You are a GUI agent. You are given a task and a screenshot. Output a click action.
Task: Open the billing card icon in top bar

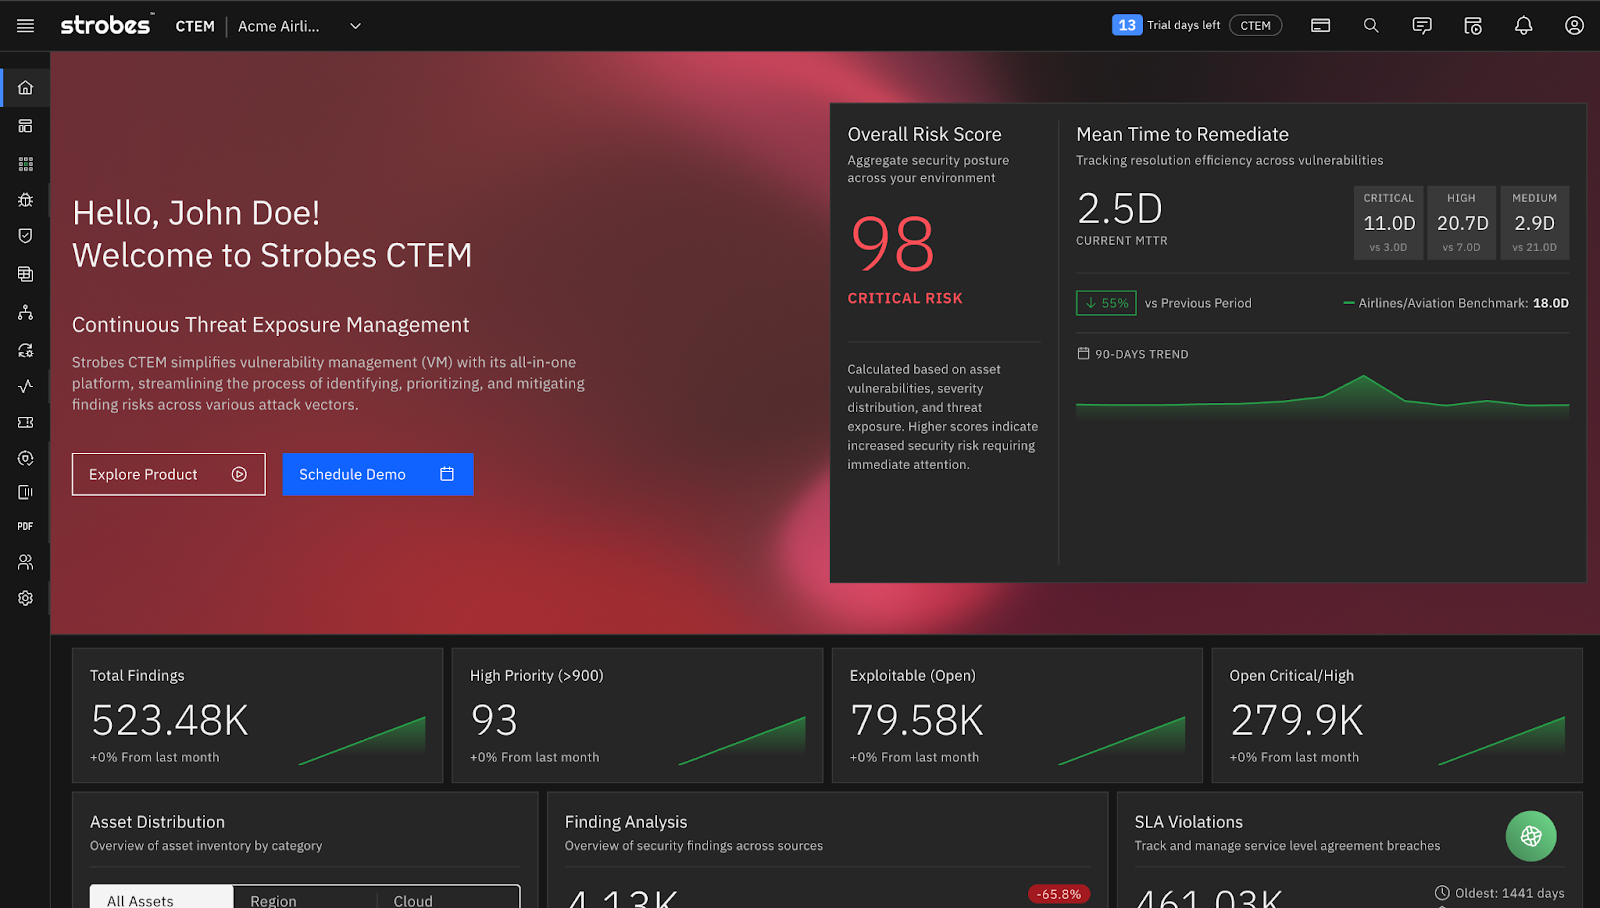[x=1320, y=25]
